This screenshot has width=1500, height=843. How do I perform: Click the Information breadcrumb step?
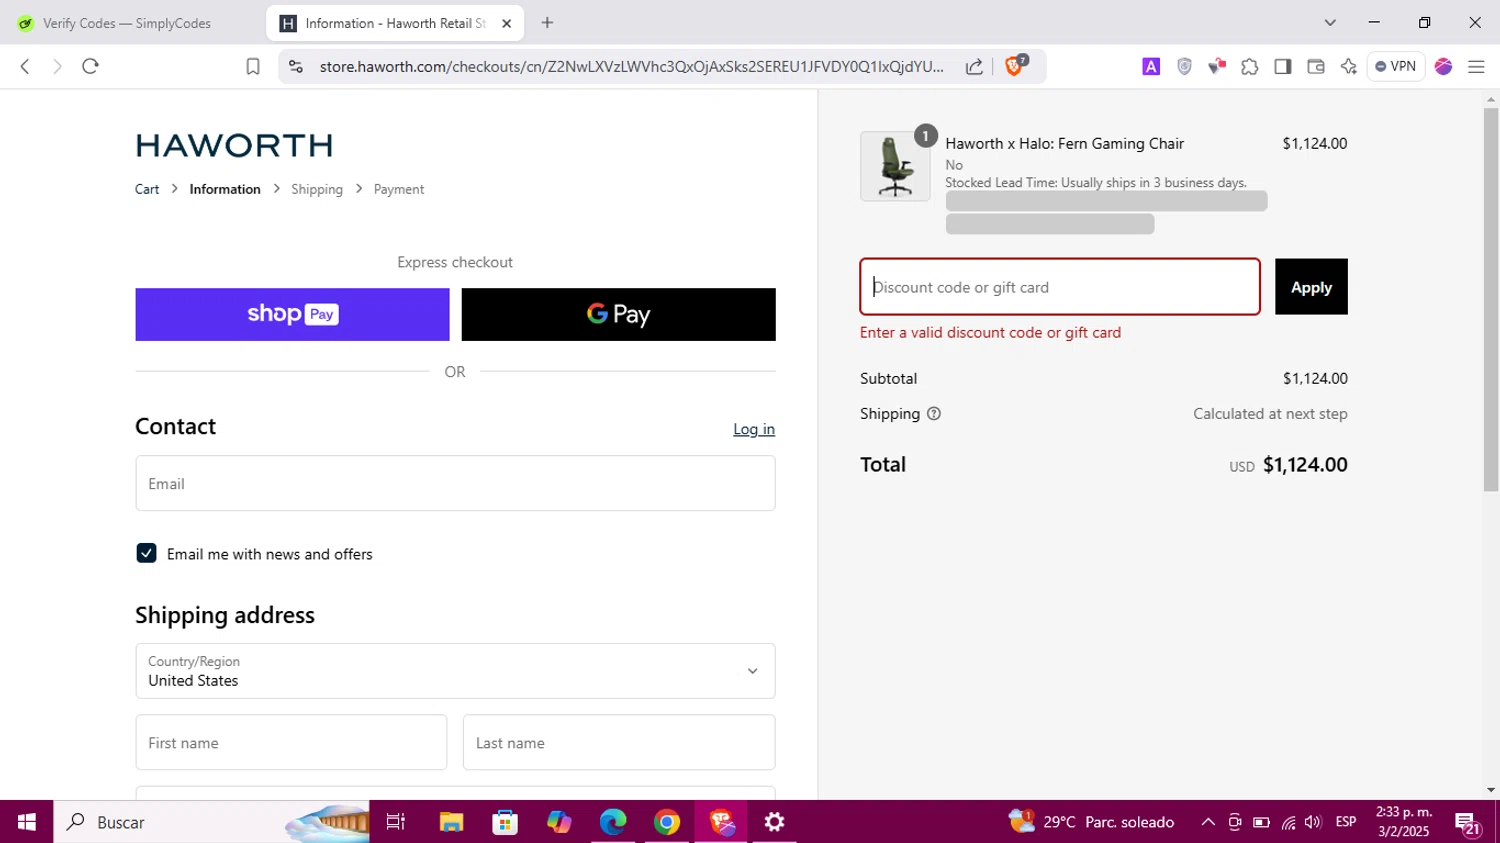point(225,189)
